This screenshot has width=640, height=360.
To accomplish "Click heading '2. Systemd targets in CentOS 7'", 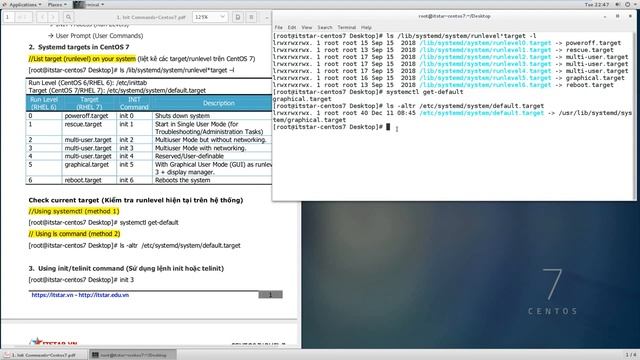I will 79,47.
